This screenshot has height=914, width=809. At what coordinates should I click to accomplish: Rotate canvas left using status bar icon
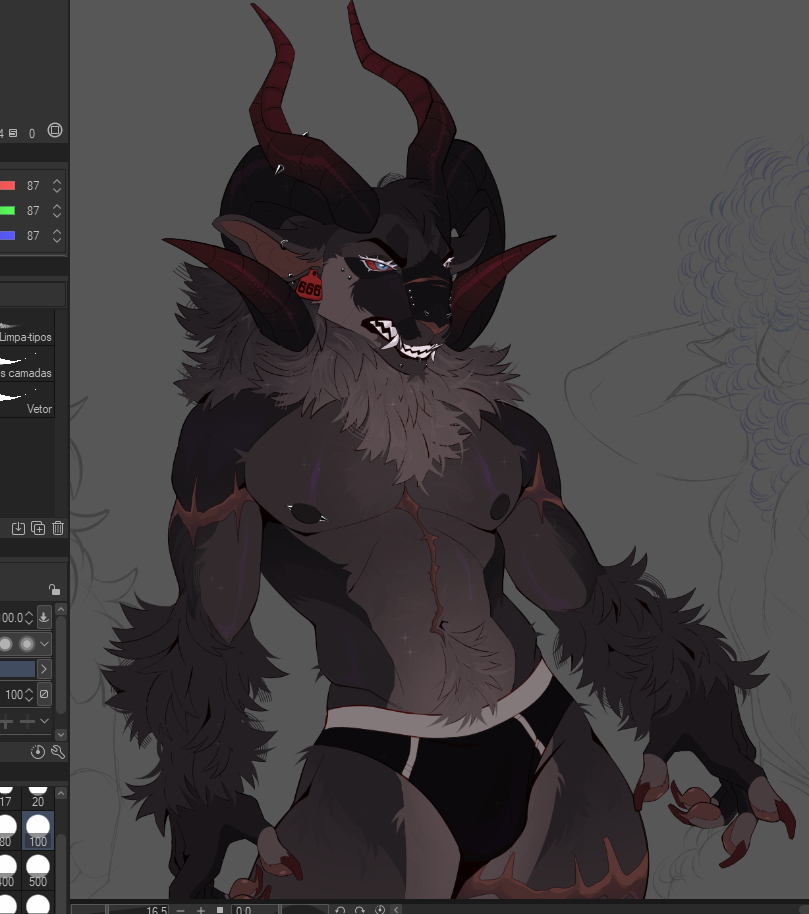click(340, 910)
